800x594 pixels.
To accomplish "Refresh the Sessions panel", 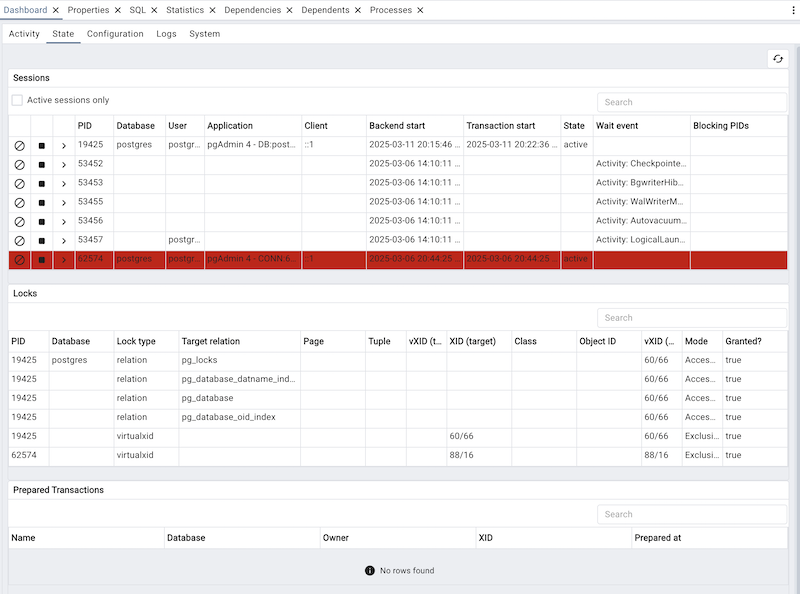I will 778,59.
